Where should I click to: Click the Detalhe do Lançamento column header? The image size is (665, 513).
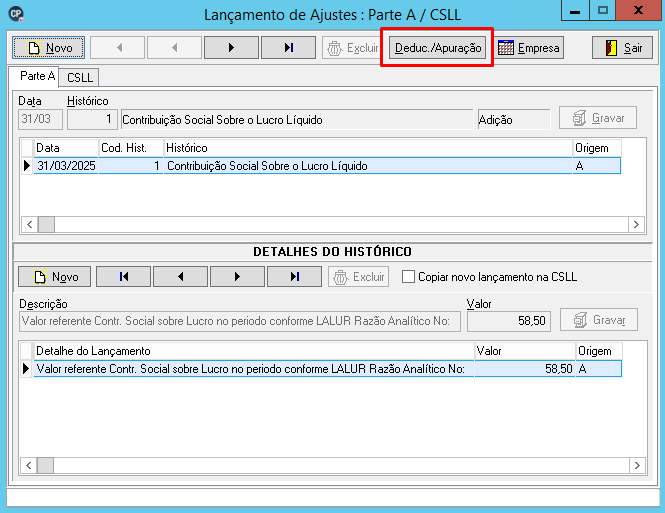(254, 351)
